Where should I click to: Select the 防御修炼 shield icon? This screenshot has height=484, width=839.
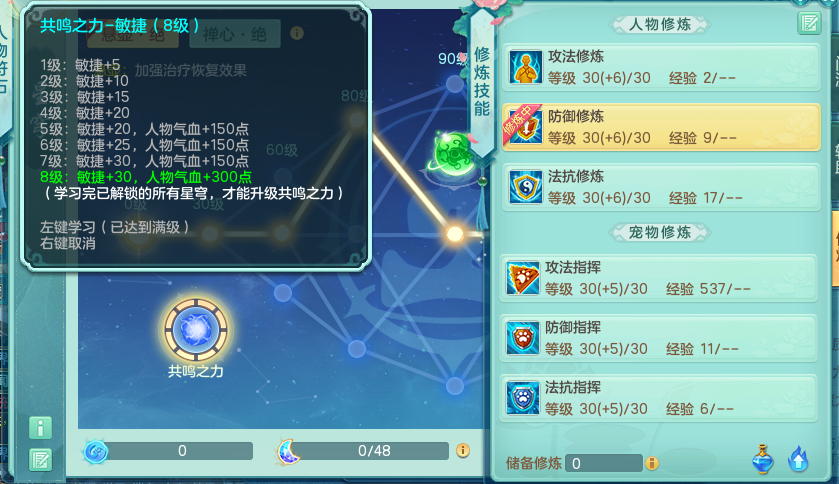[525, 127]
